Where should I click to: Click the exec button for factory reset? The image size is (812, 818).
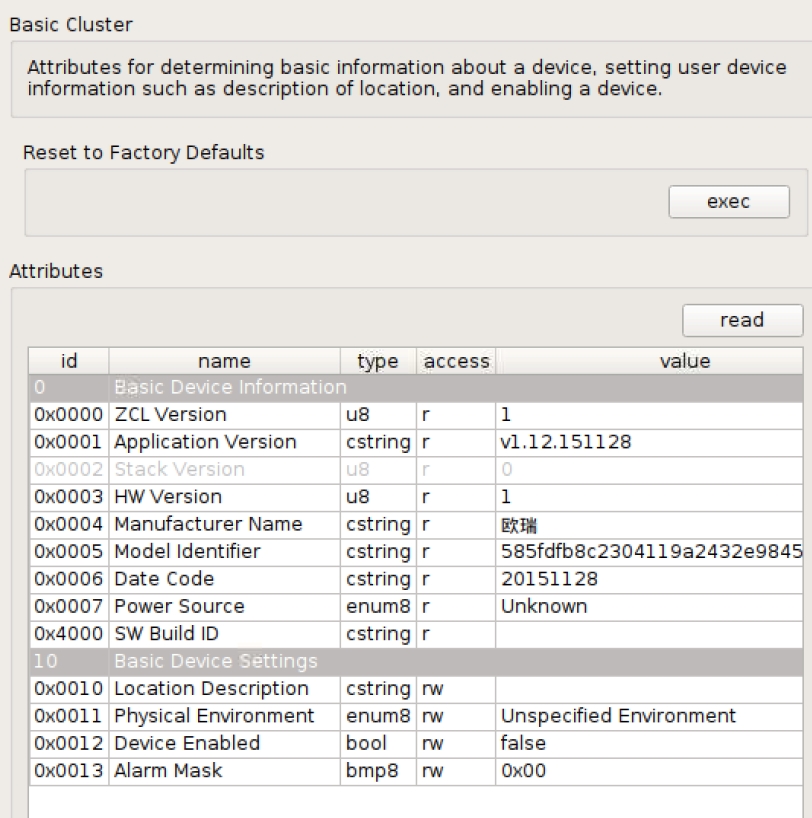pos(729,201)
